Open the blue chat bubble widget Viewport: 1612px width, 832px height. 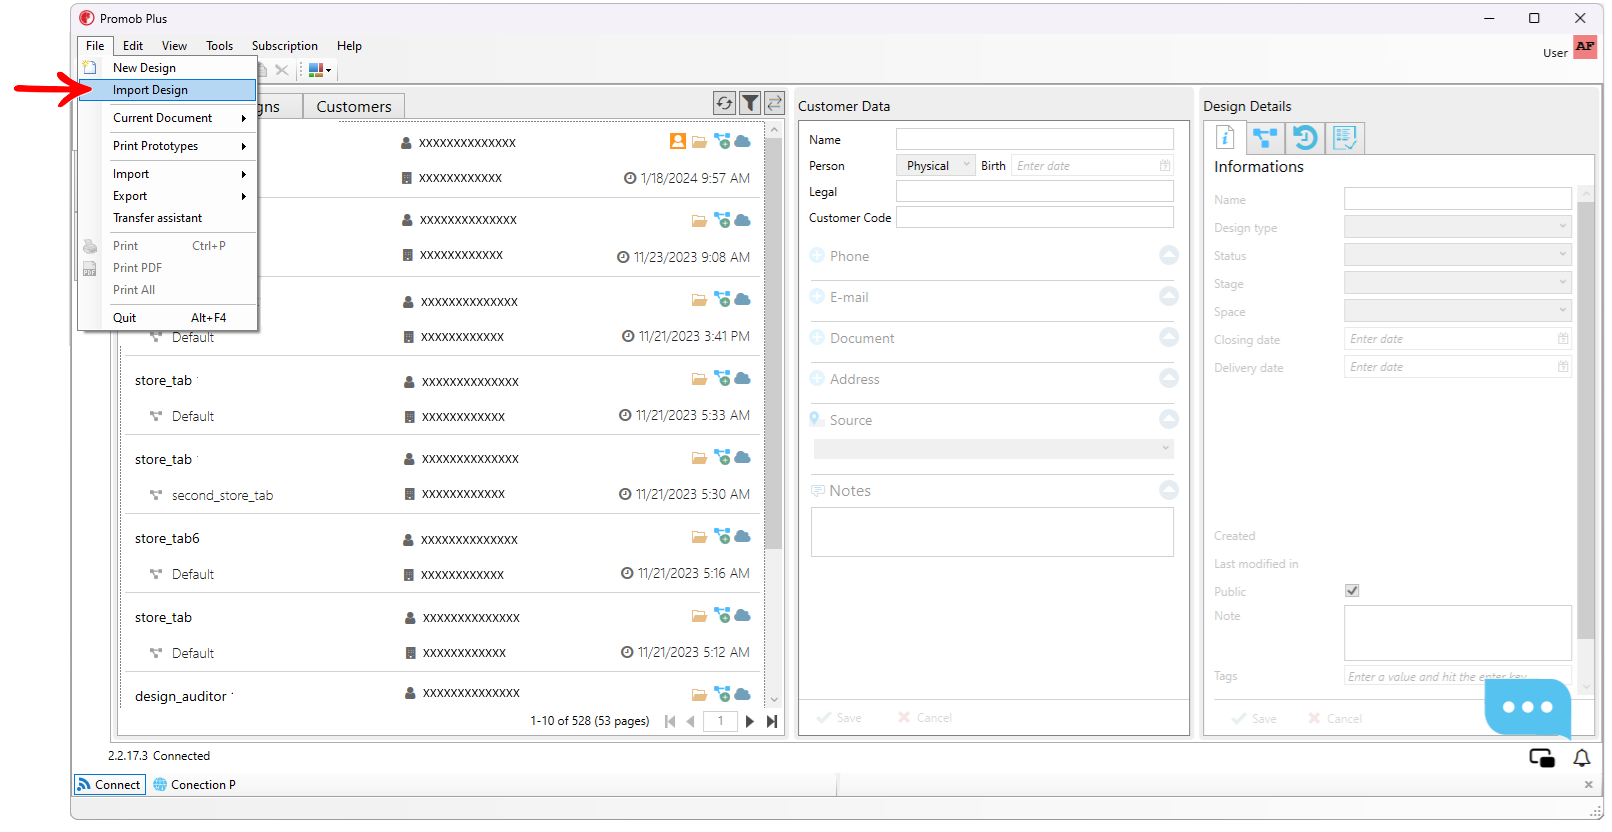[x=1527, y=707]
